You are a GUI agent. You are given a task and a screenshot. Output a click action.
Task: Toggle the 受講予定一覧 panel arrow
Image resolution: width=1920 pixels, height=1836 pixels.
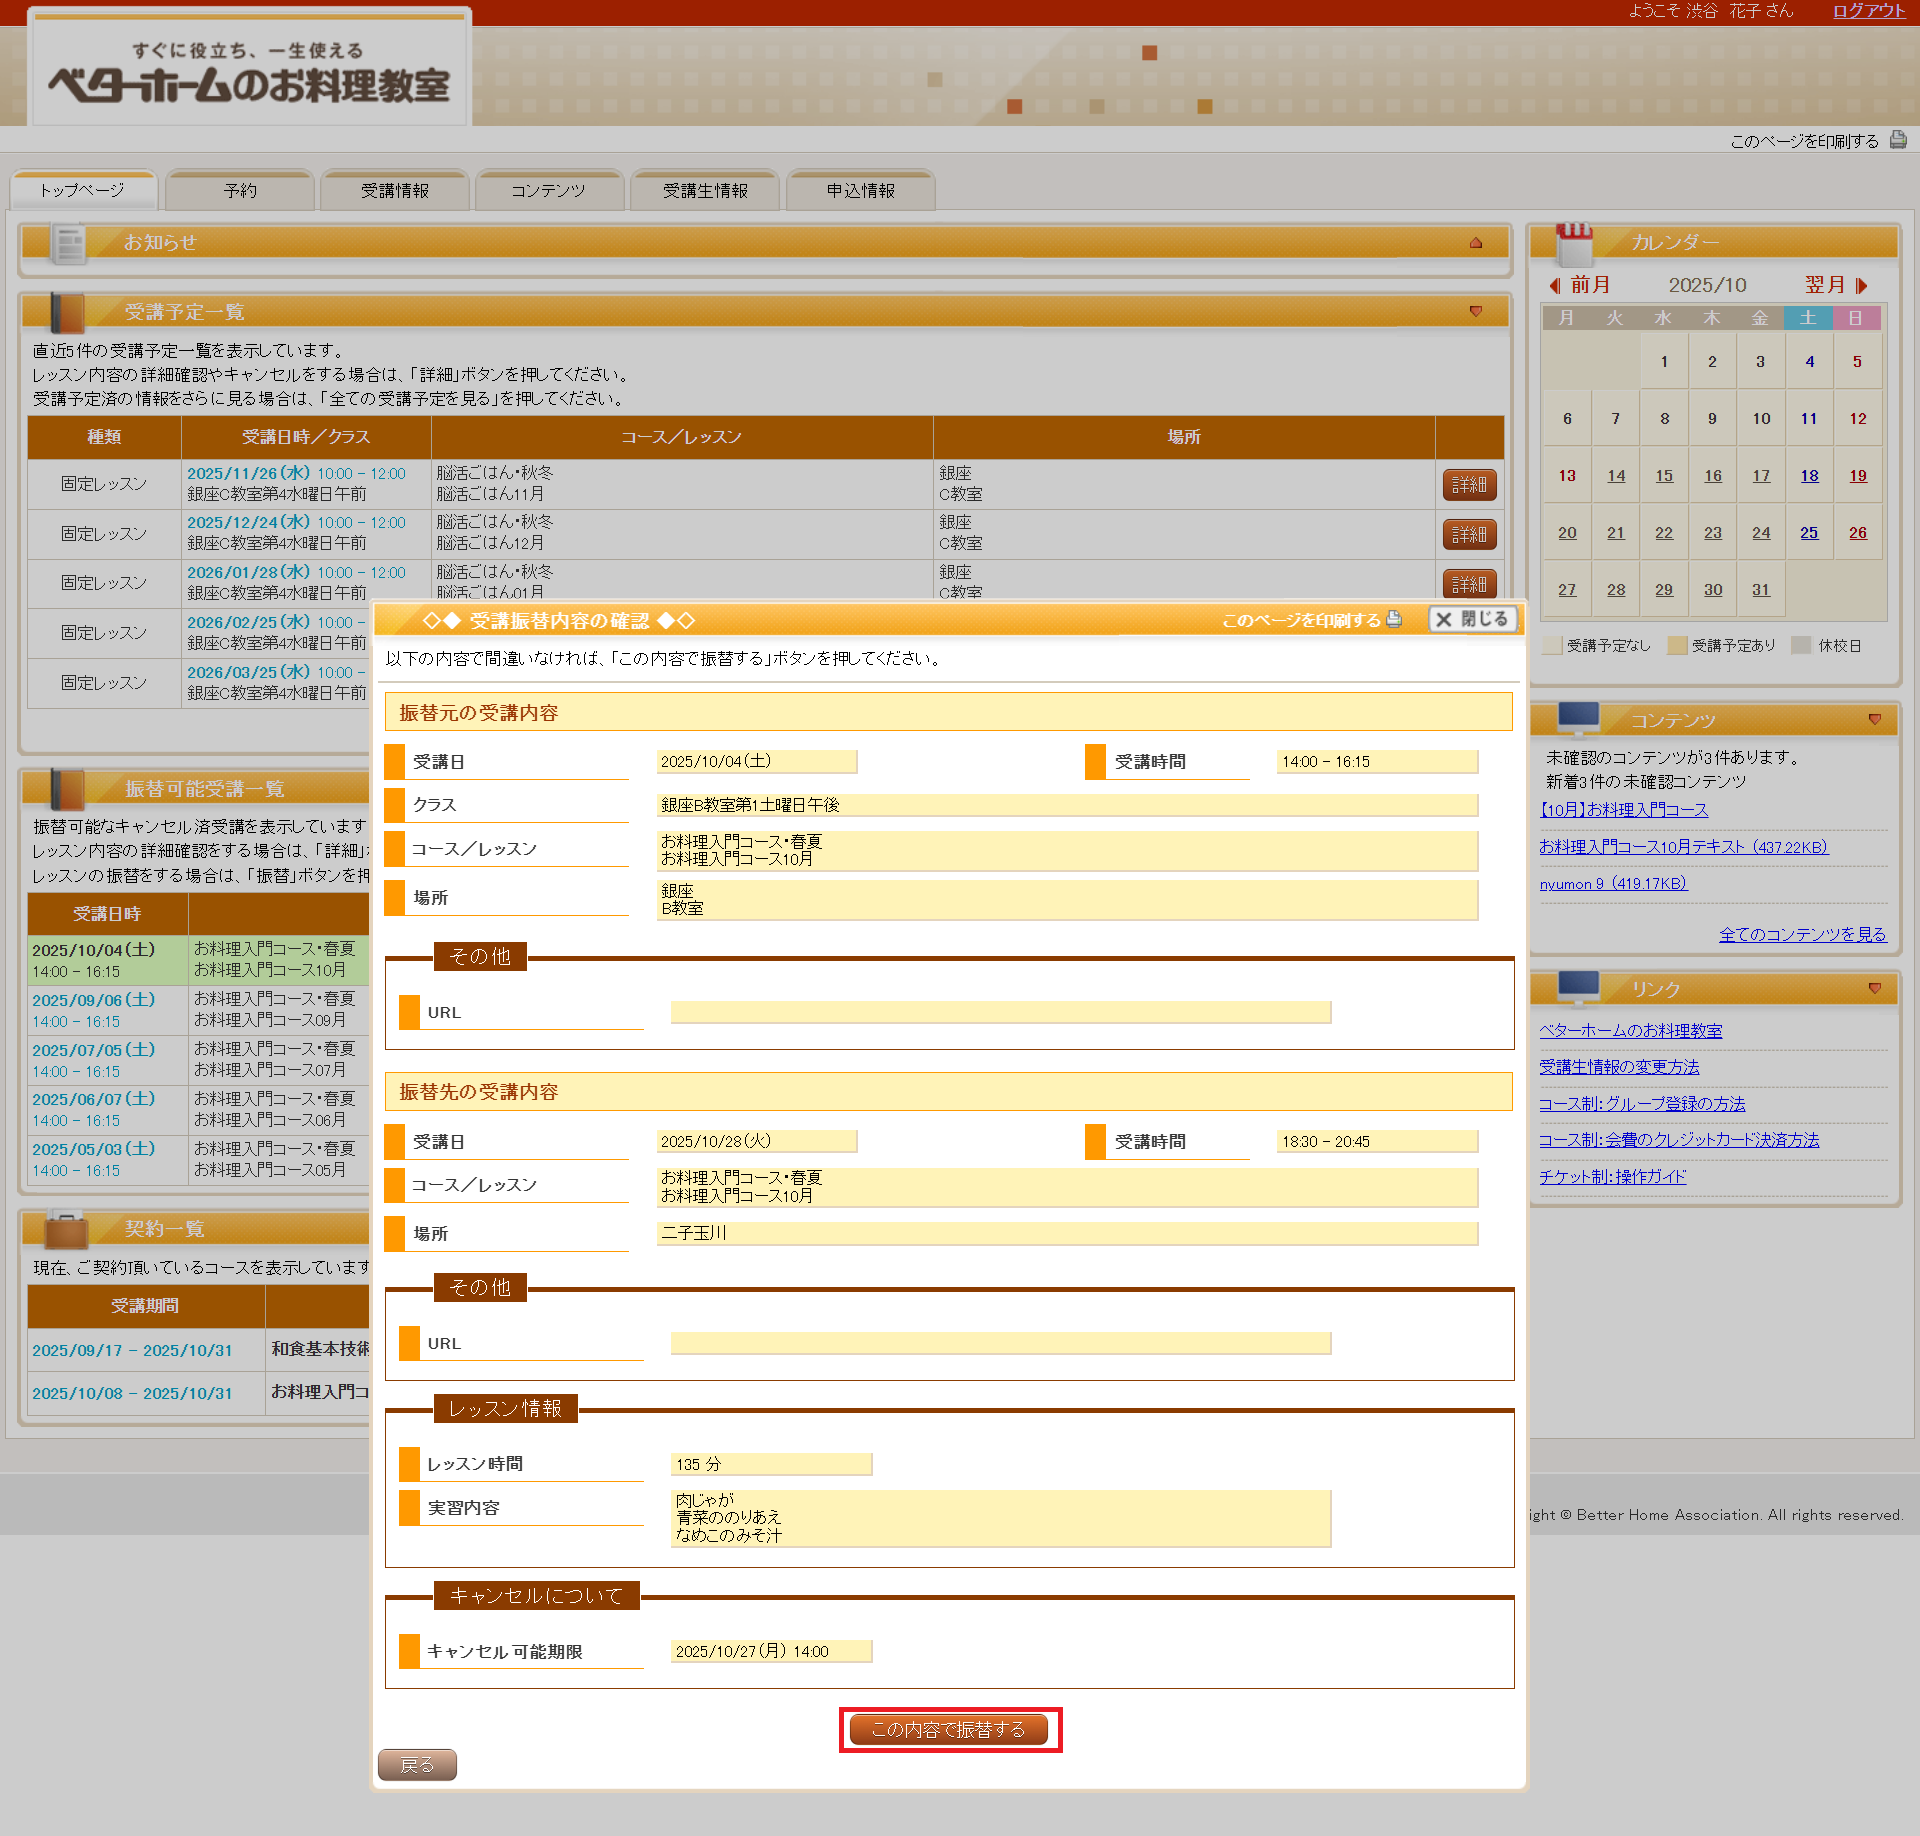coord(1476,312)
